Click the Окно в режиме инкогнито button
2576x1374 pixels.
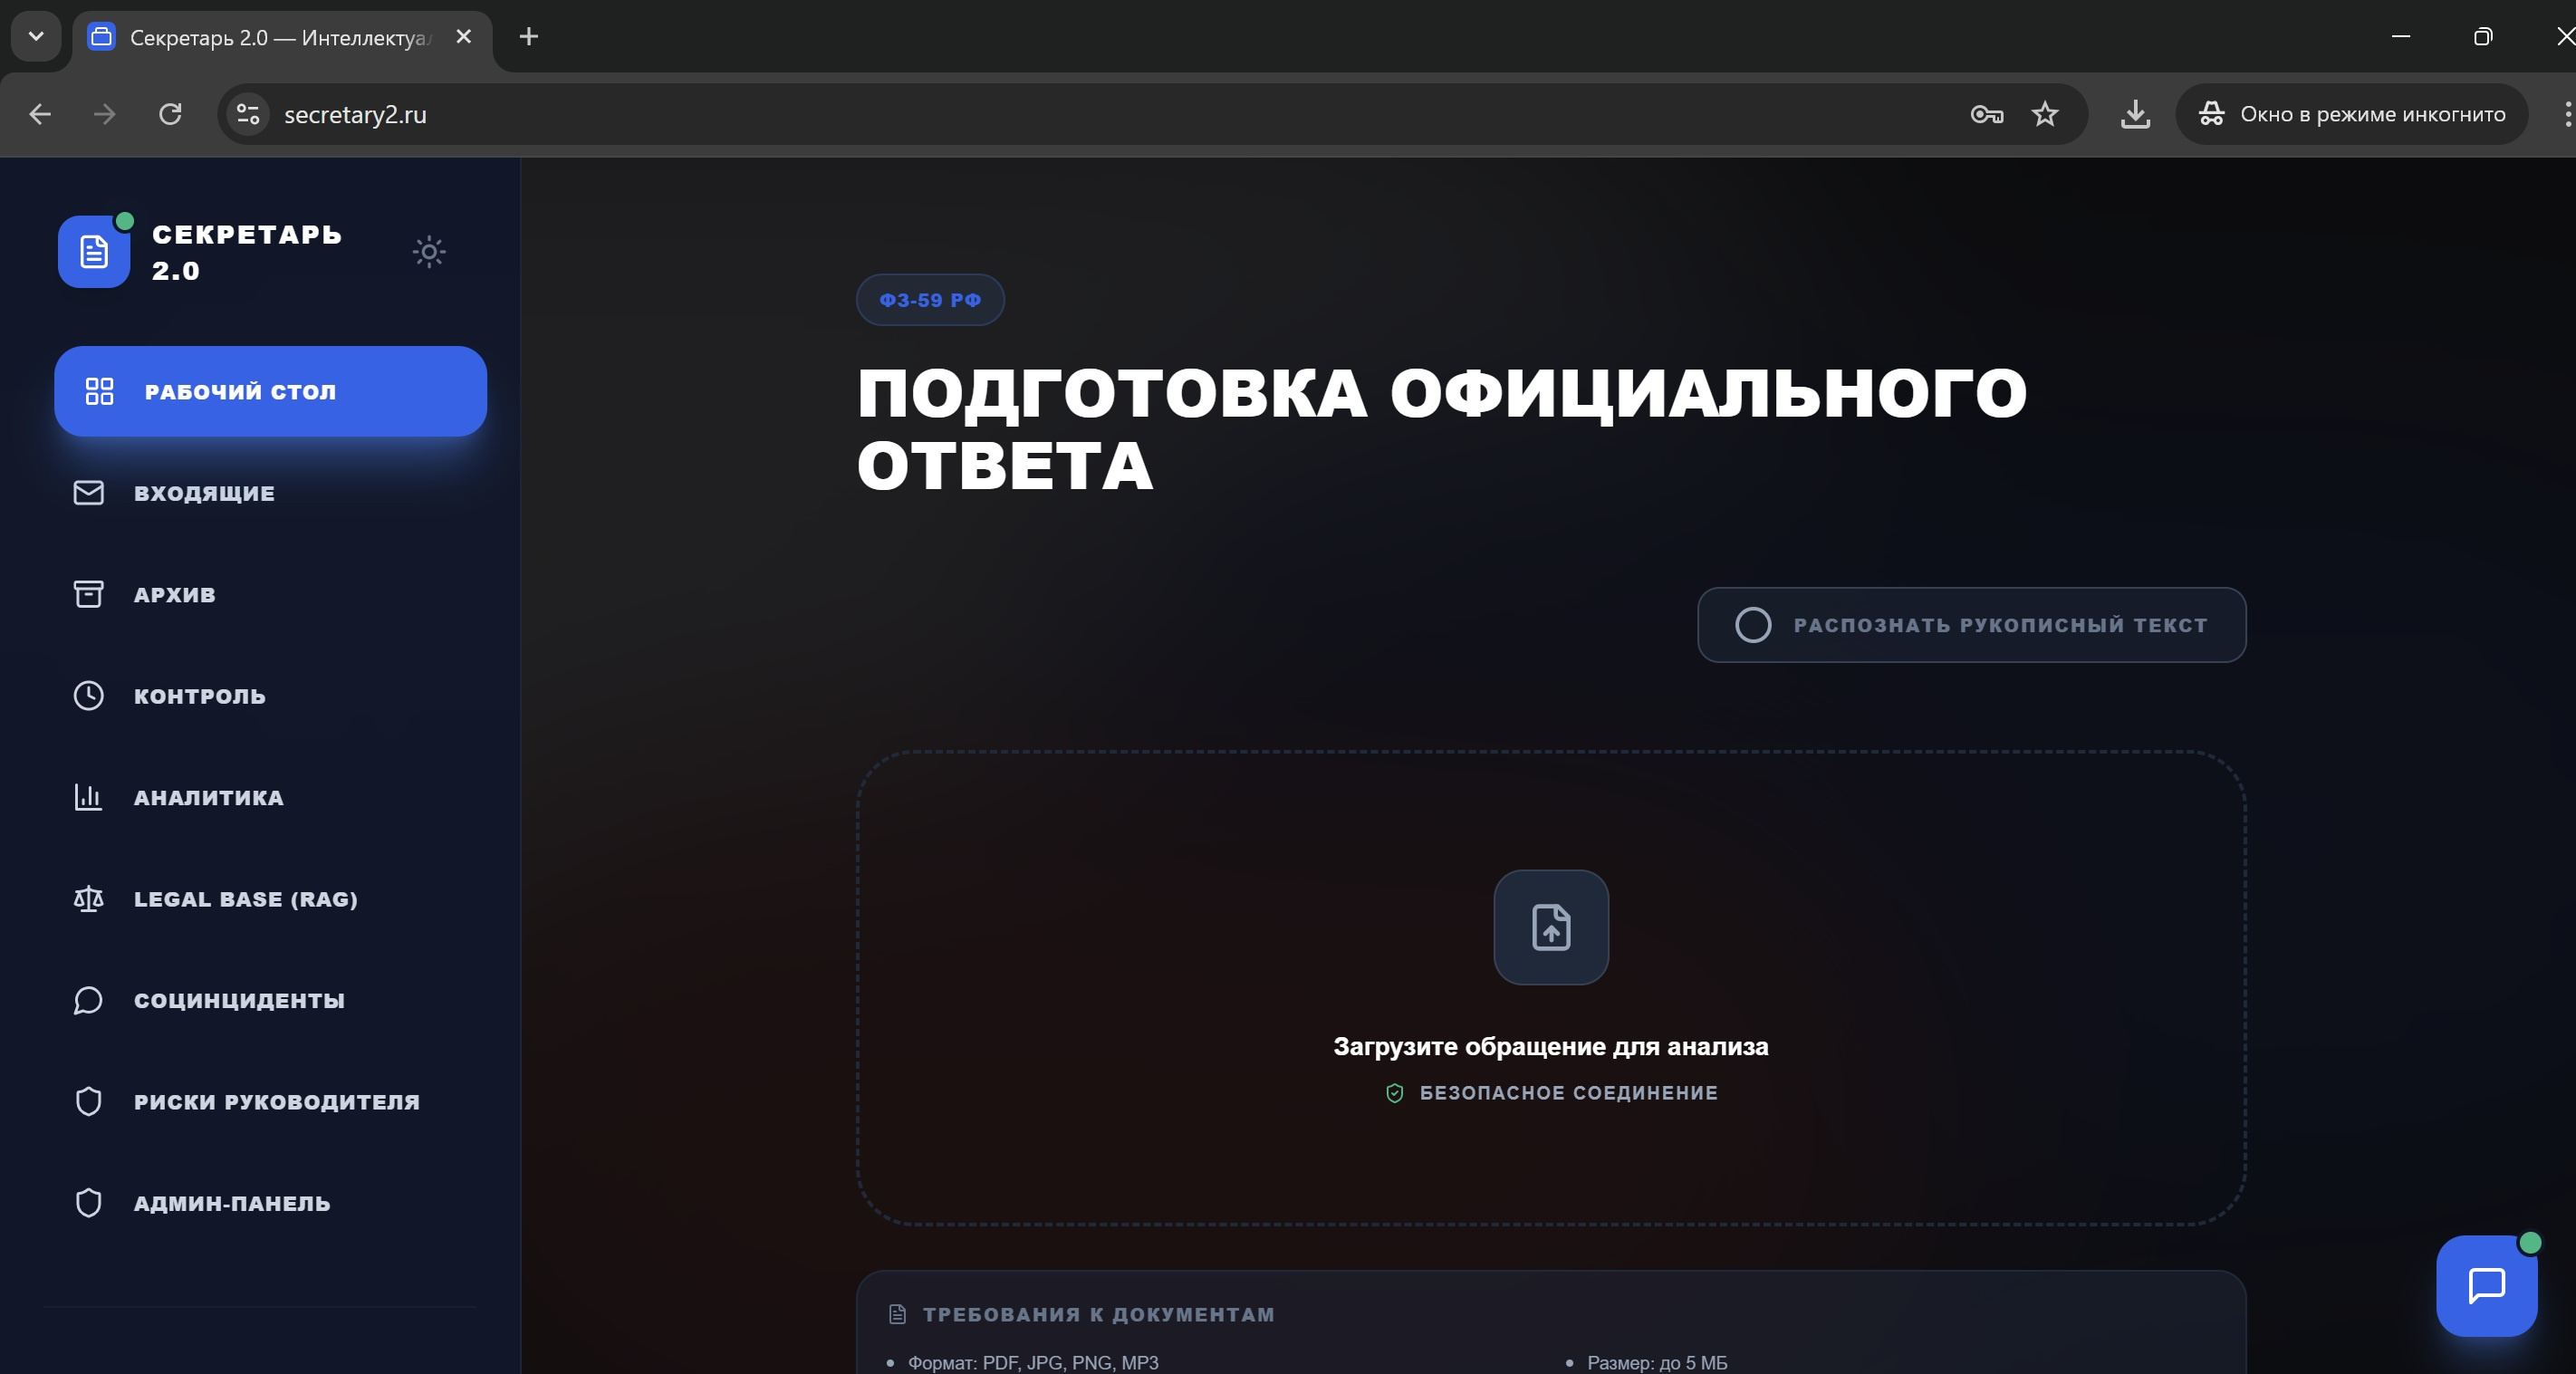coord(2351,114)
